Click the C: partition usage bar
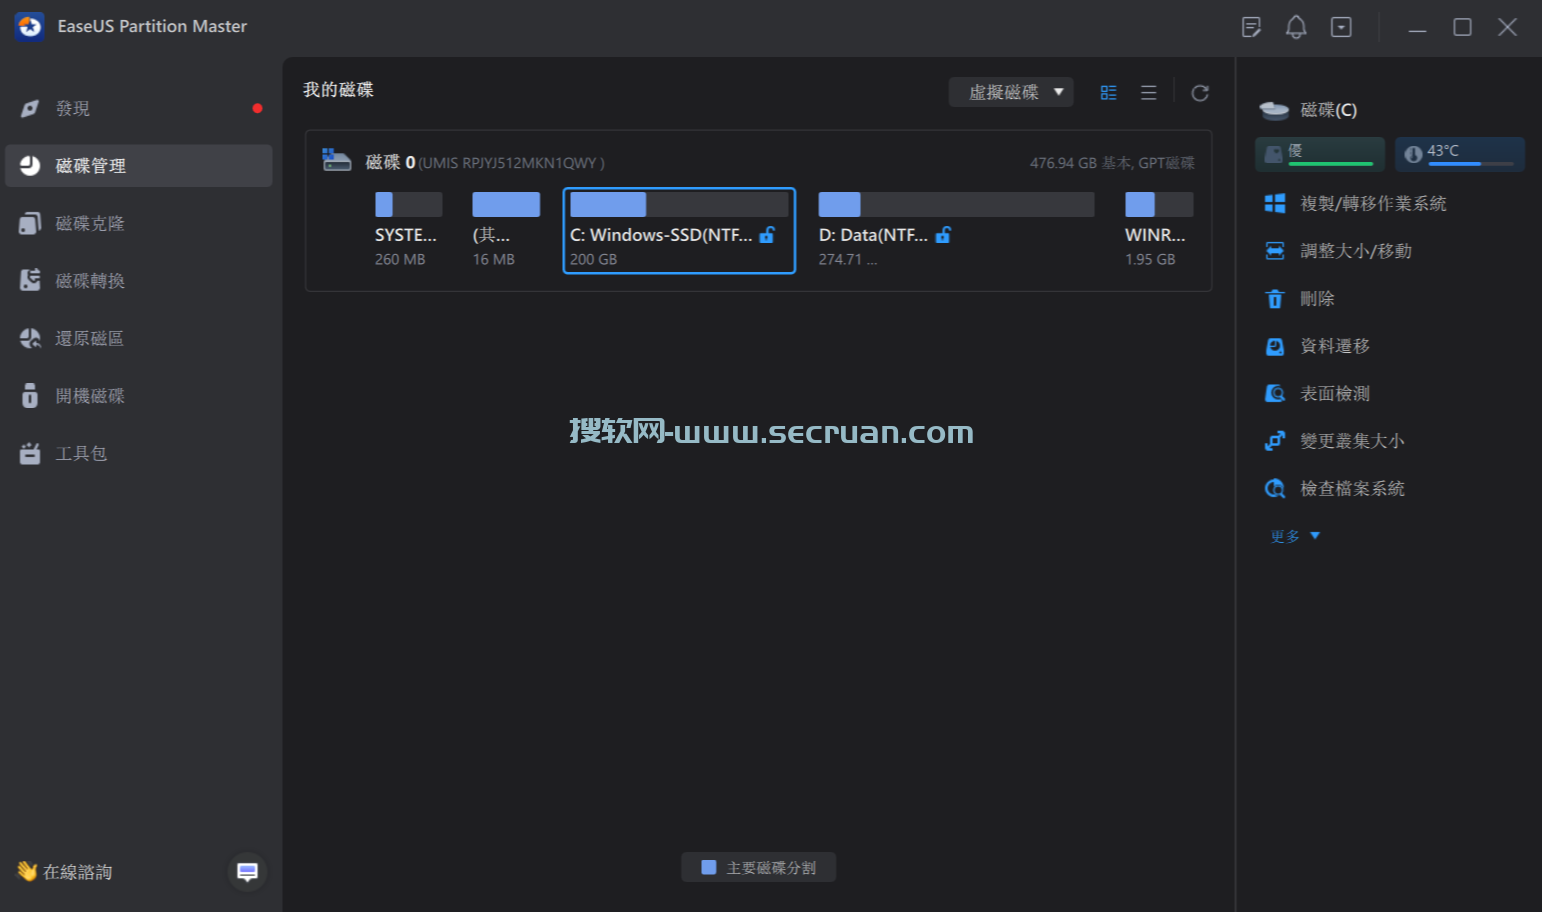 pos(679,204)
